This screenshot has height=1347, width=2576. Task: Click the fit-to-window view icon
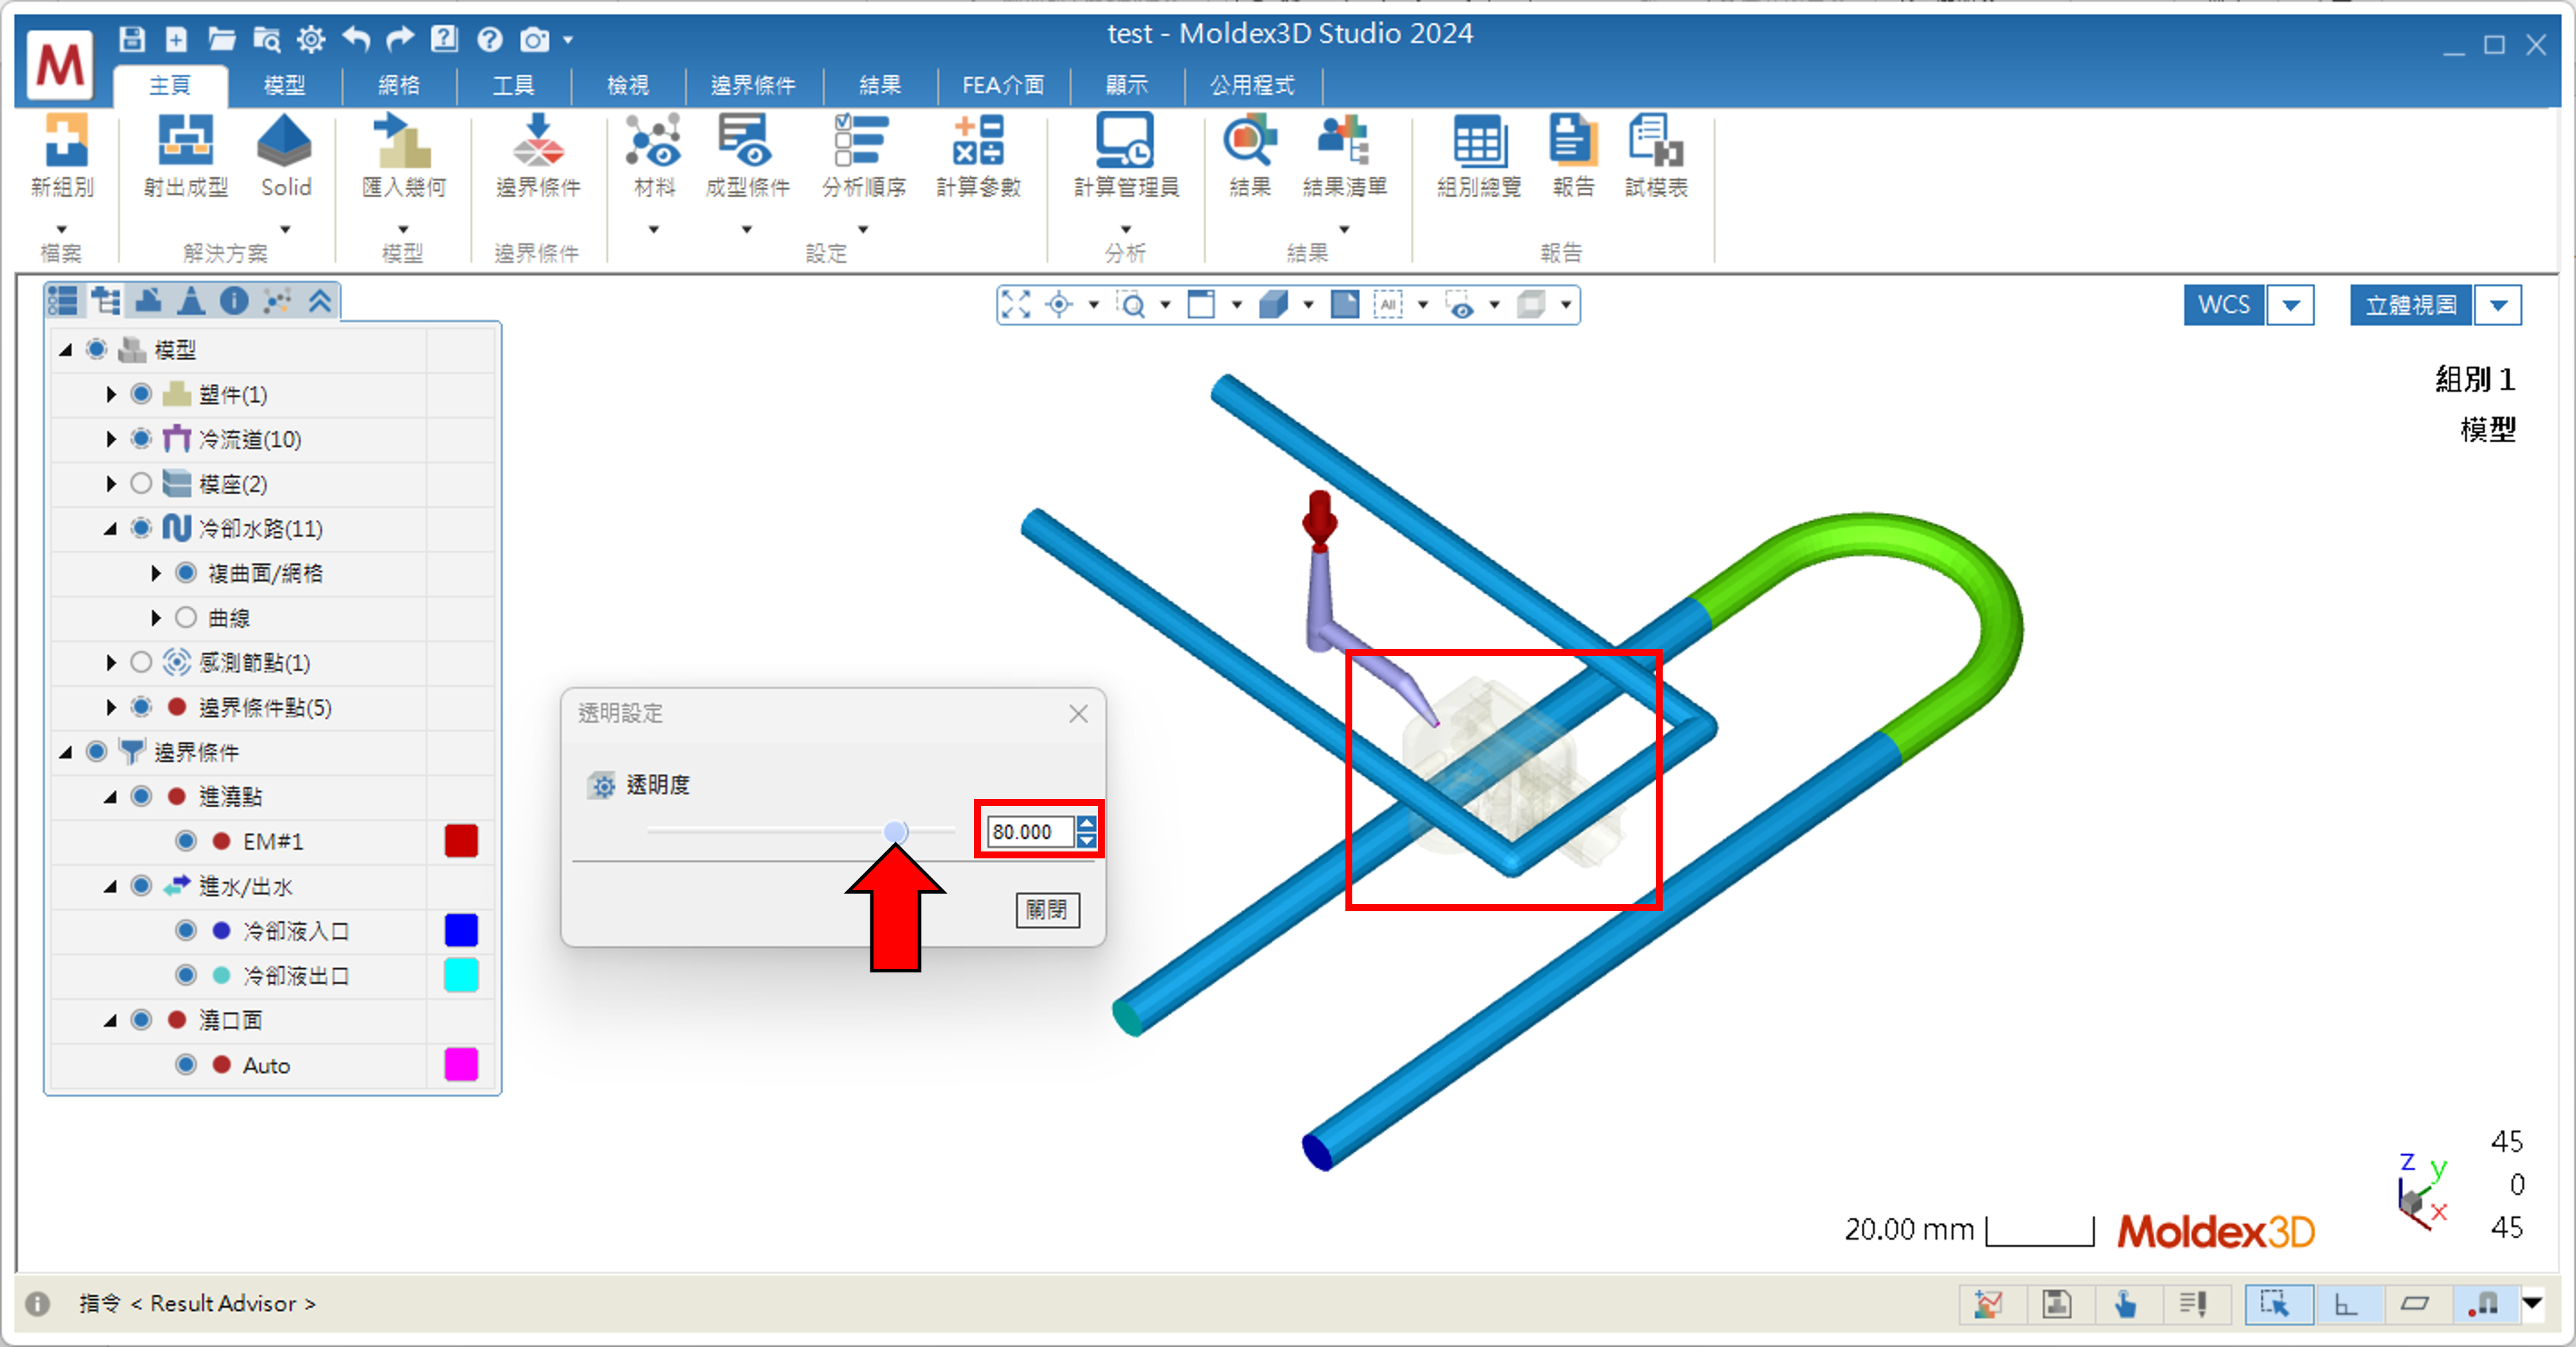(x=1016, y=304)
